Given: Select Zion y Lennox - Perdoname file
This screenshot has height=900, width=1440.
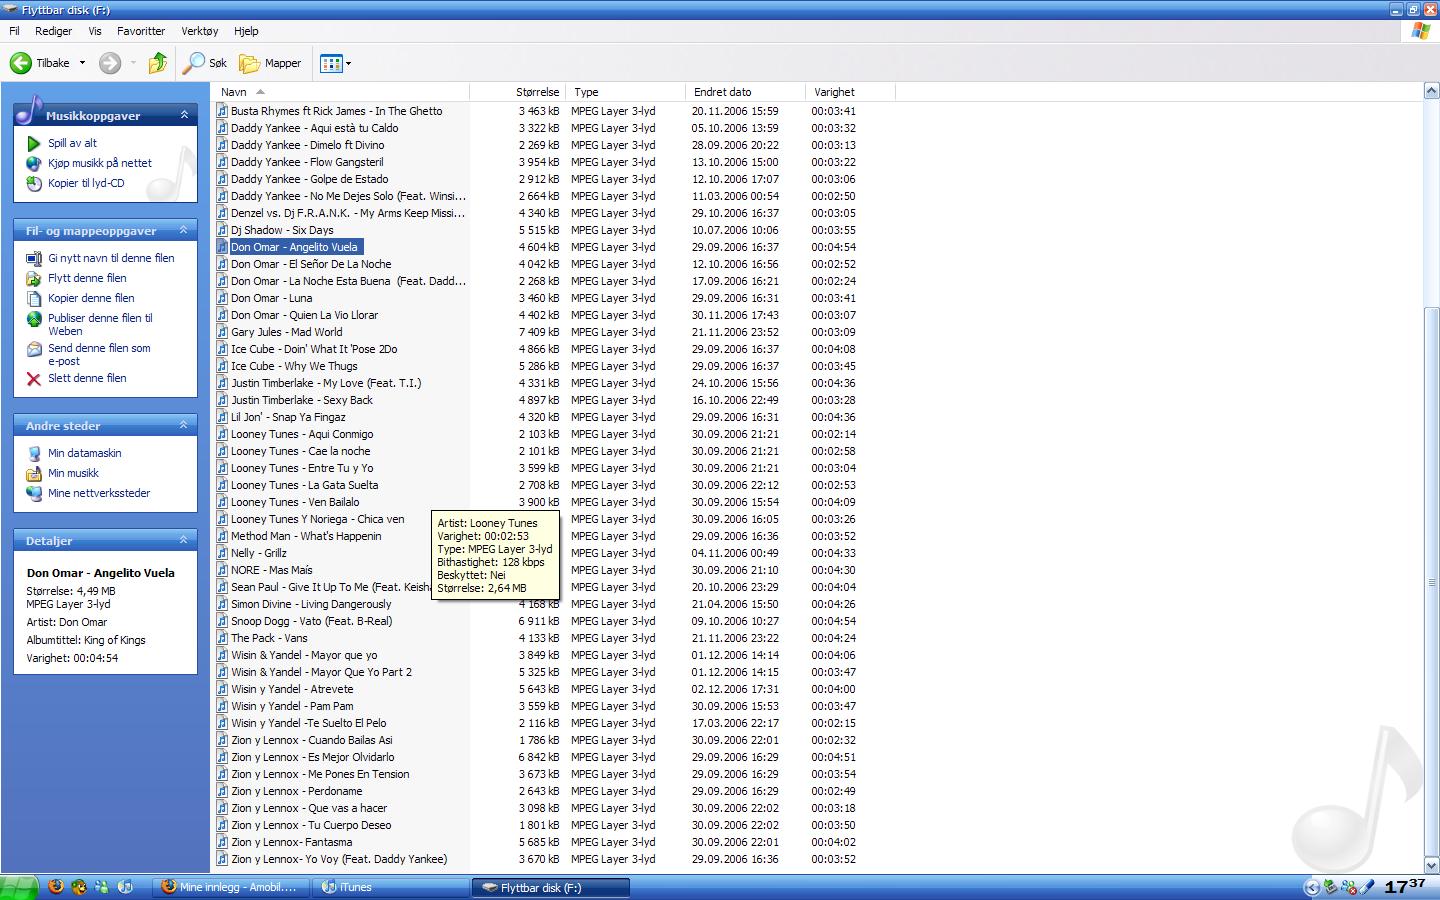Looking at the screenshot, I should coord(296,791).
